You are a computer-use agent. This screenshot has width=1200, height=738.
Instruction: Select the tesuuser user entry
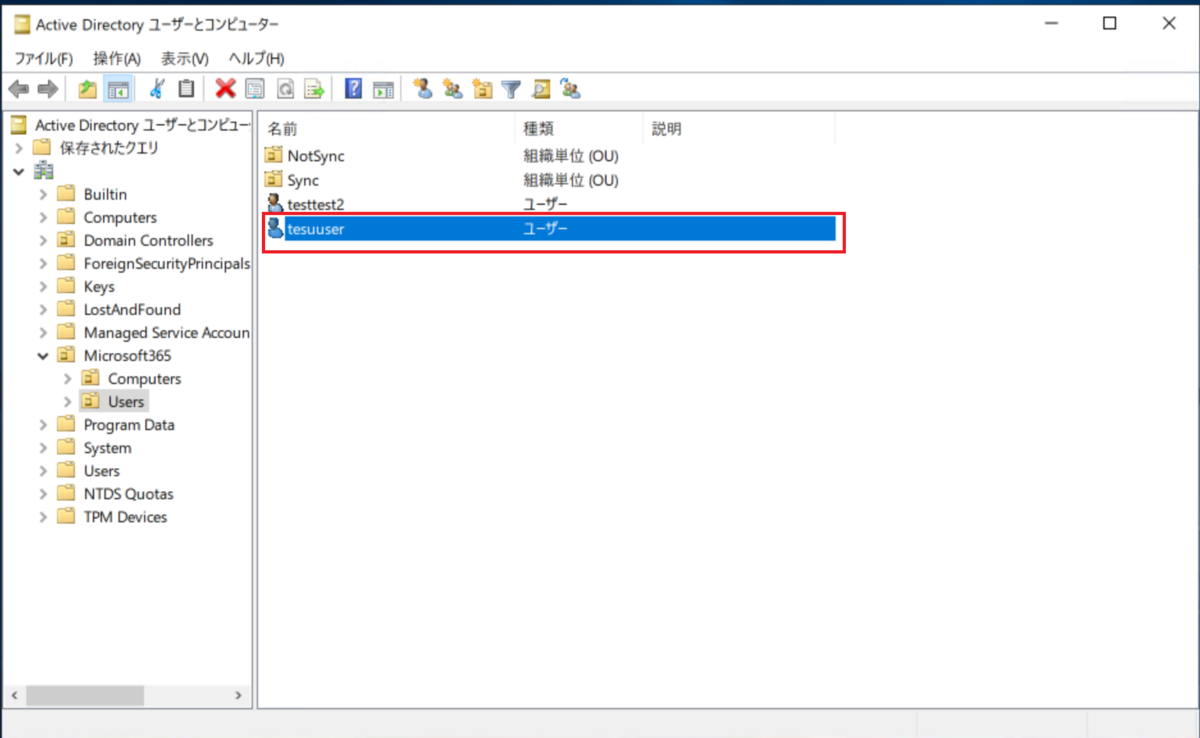(x=549, y=229)
